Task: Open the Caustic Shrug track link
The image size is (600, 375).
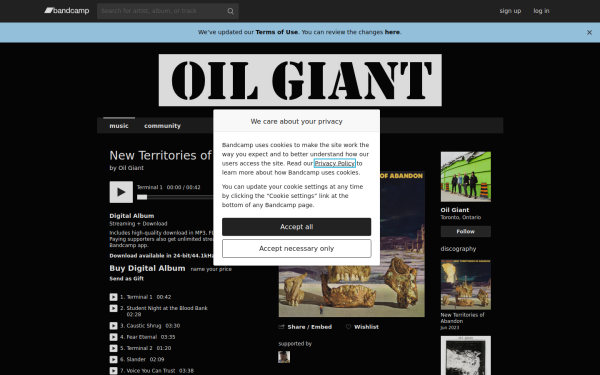Action: click(144, 326)
